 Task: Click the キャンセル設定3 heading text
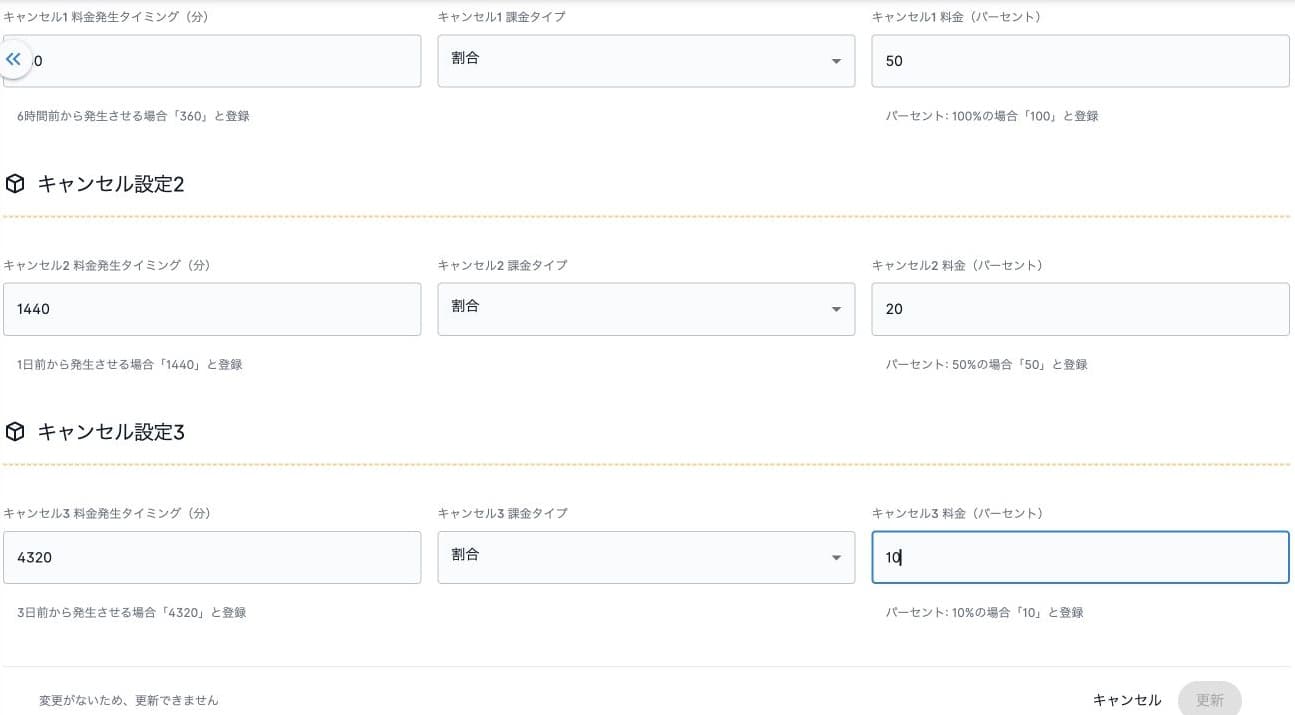tap(111, 432)
